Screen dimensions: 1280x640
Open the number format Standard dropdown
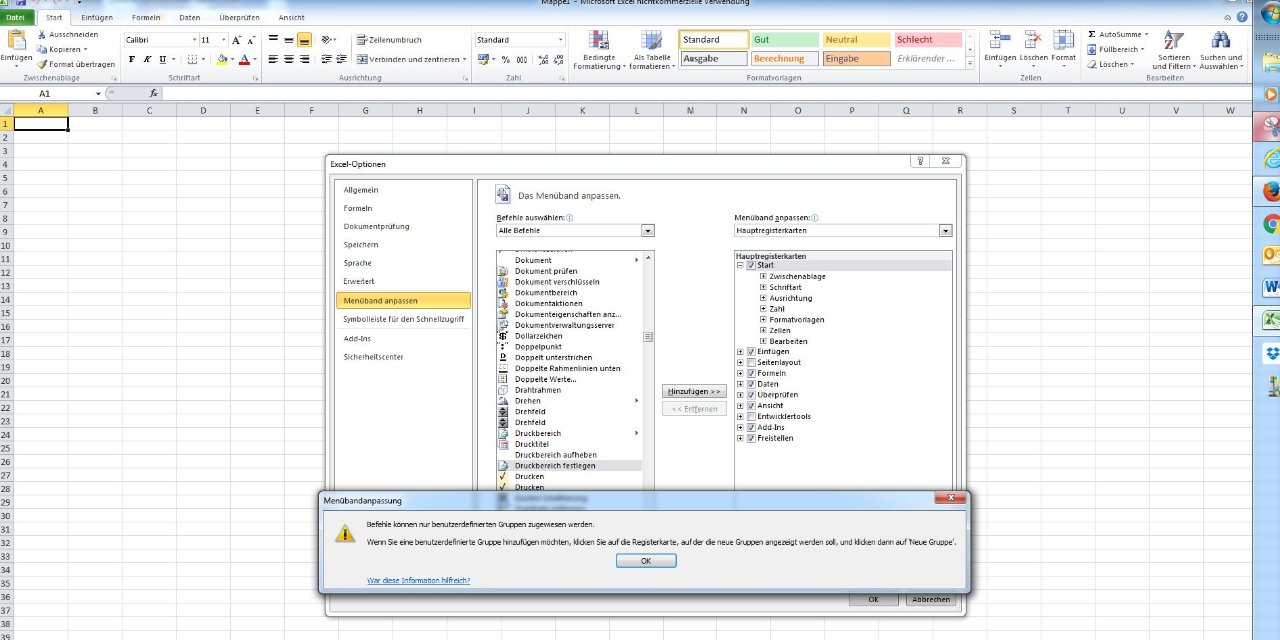point(560,40)
